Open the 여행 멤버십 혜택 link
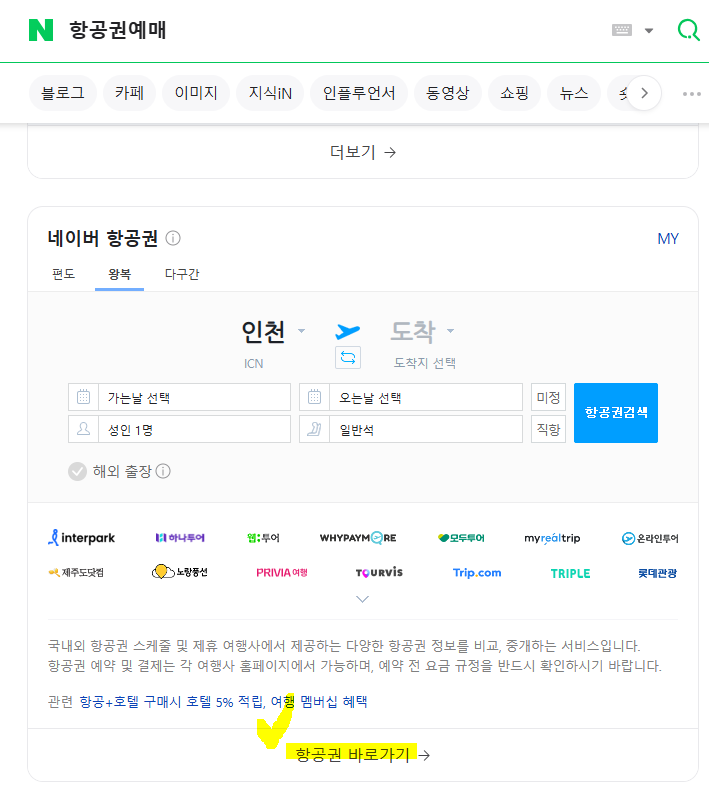The width and height of the screenshot is (709, 794). coord(319,702)
